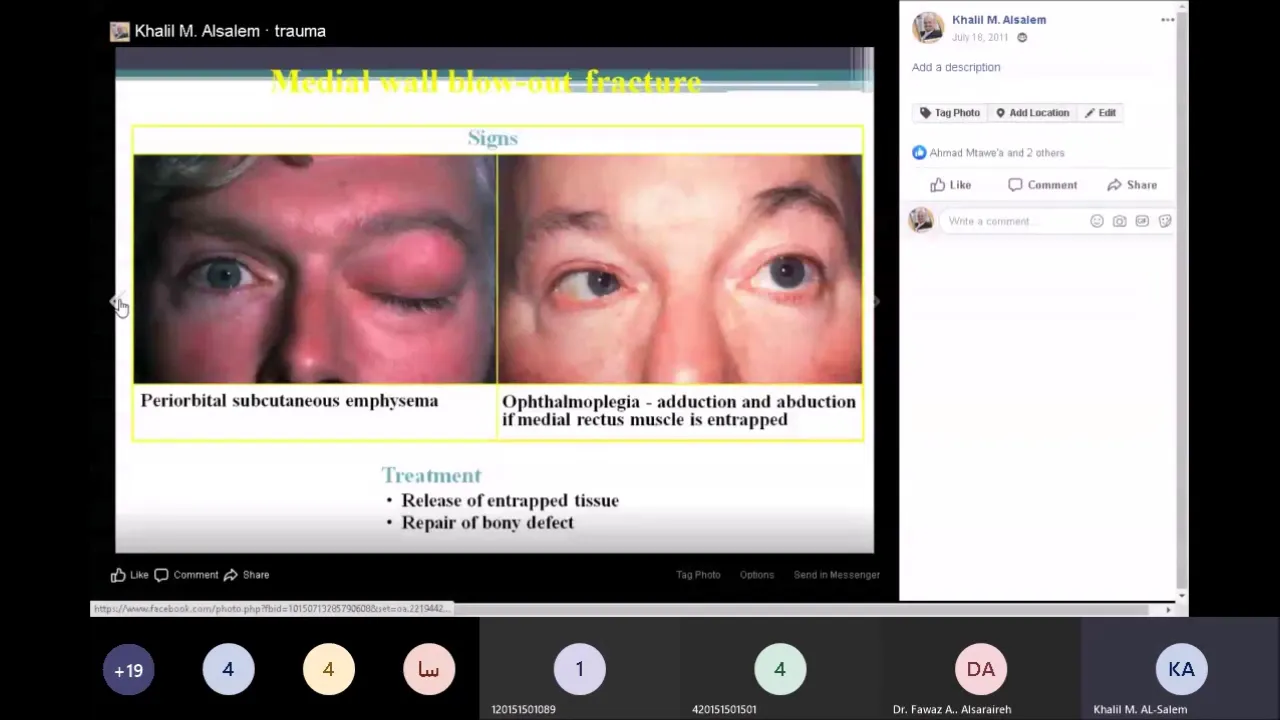
Task: Open the audience privacy icon beside date
Action: click(1022, 38)
